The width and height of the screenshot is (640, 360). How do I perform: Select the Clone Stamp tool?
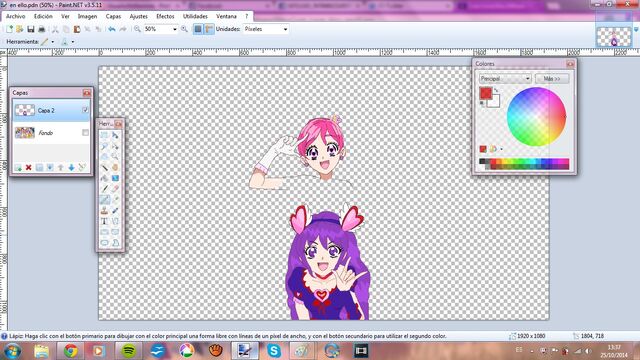pyautogui.click(x=104, y=211)
